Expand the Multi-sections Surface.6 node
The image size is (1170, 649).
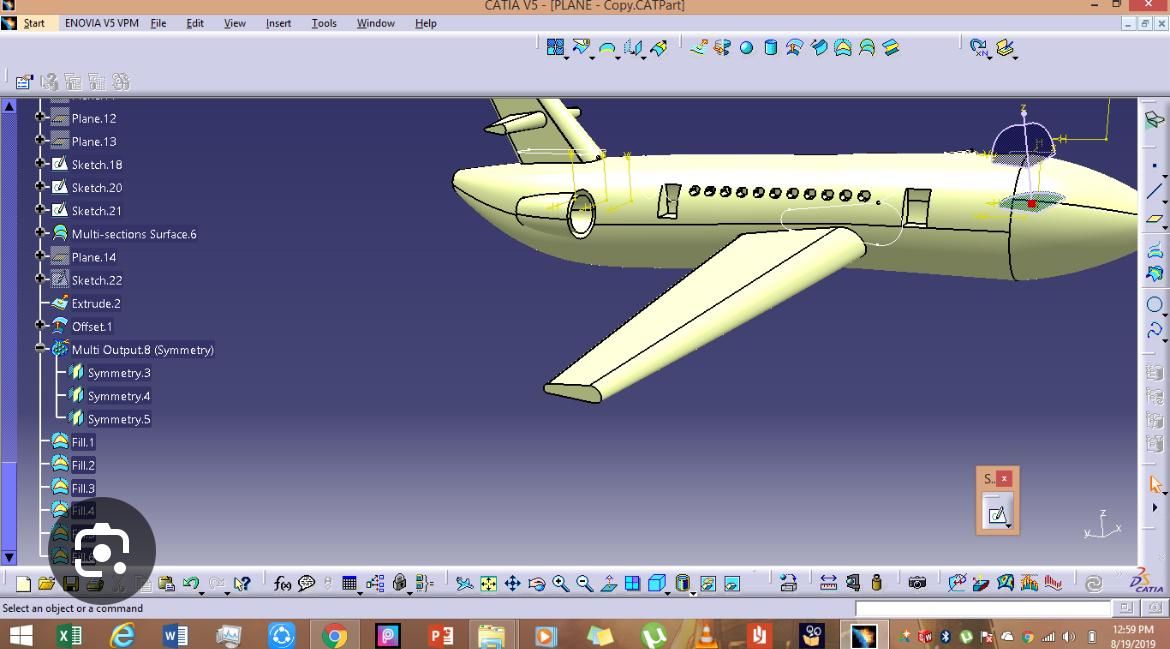(x=41, y=233)
